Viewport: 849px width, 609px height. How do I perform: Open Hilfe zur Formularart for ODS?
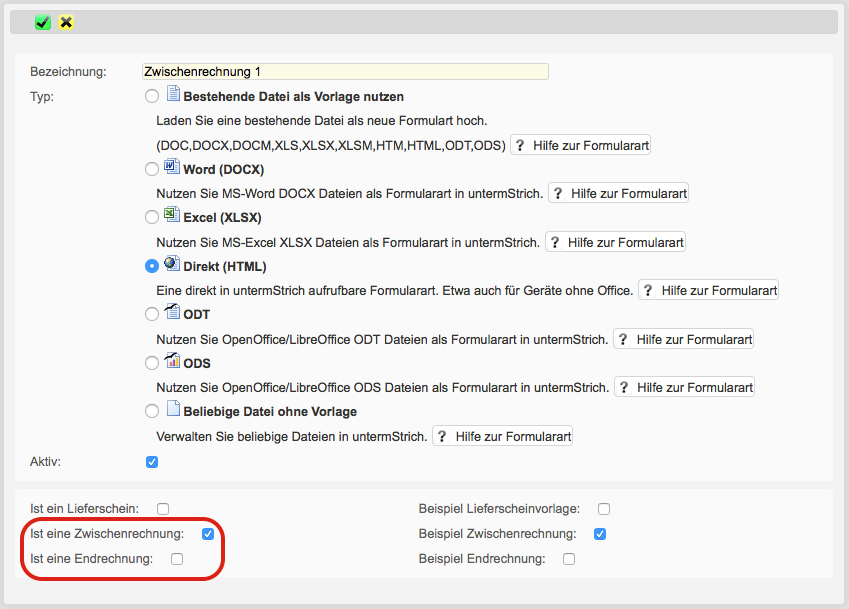(684, 387)
